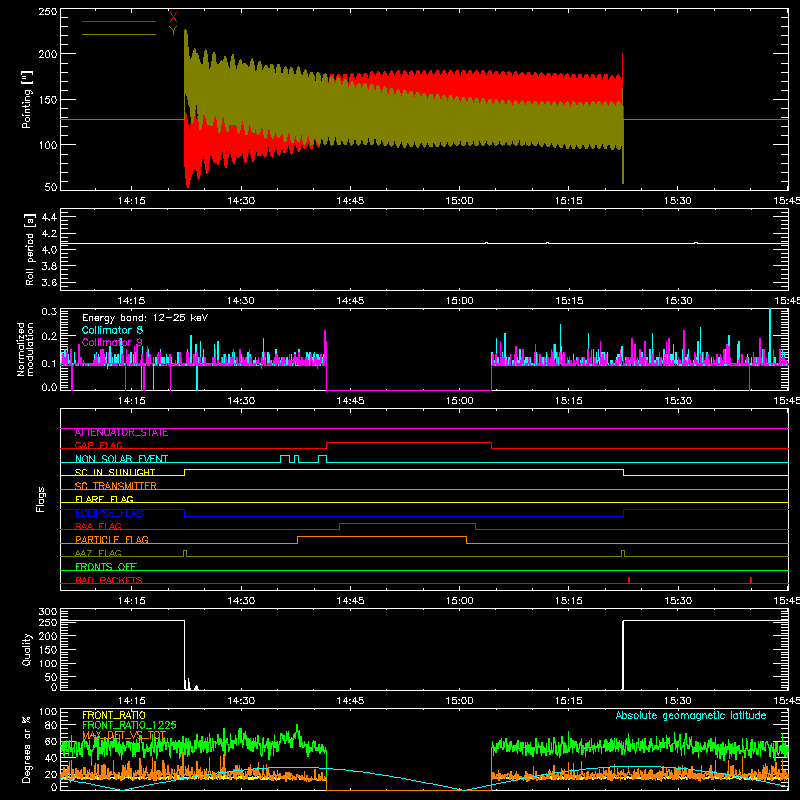Click the raised GAP_FLAG segment
The height and width of the screenshot is (800, 800).
(409, 442)
